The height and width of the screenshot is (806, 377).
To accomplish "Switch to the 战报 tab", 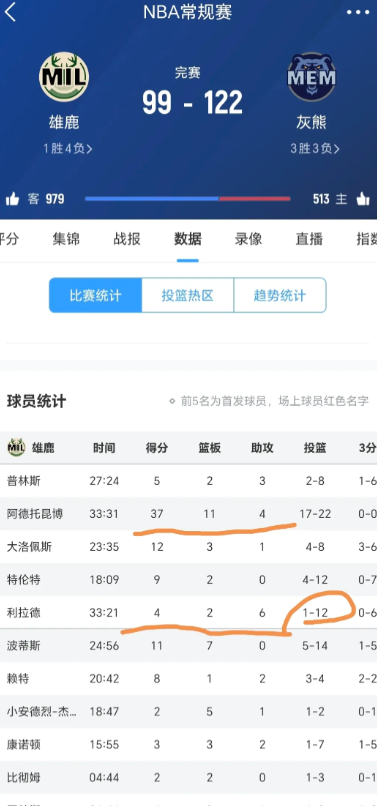I will [x=127, y=239].
